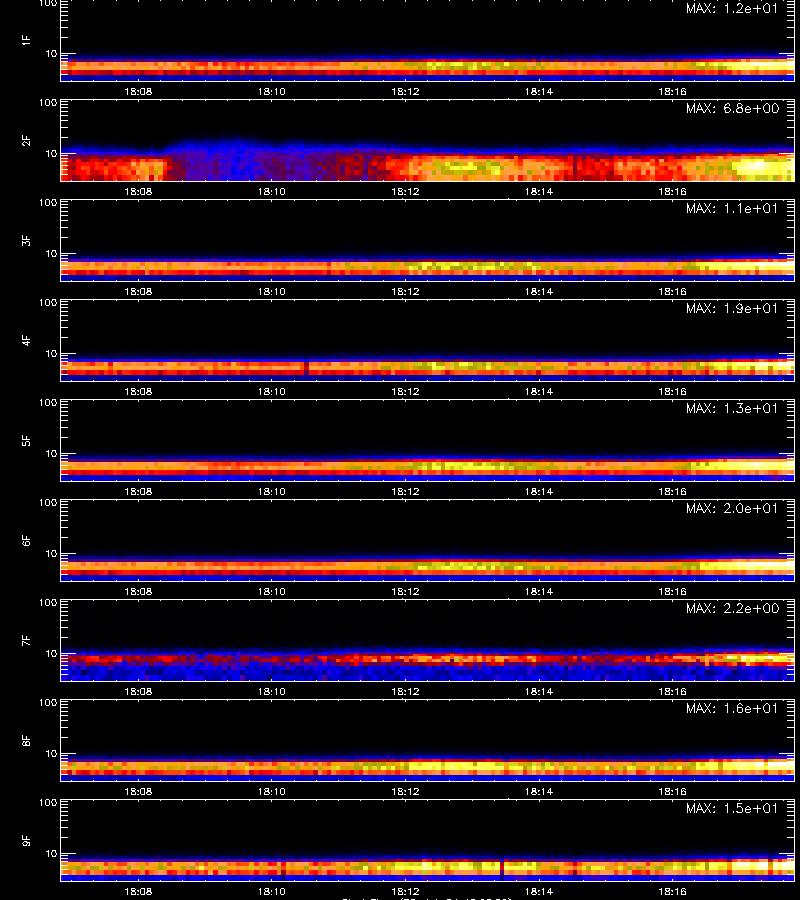Click the 9F panel axis label

[x=26, y=840]
